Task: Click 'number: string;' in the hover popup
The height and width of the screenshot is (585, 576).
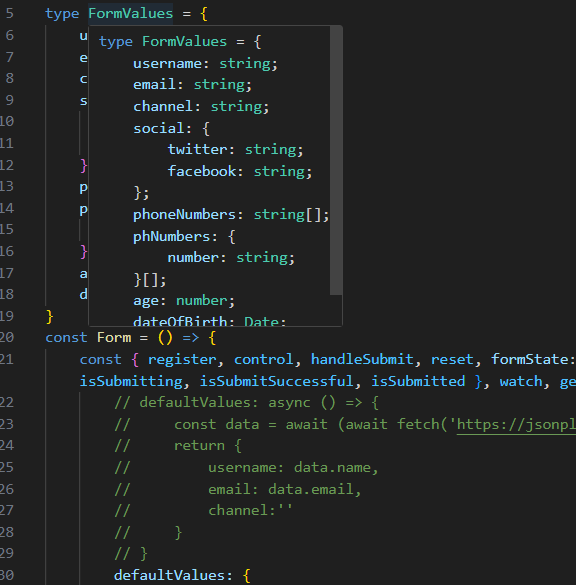Action: [x=231, y=257]
